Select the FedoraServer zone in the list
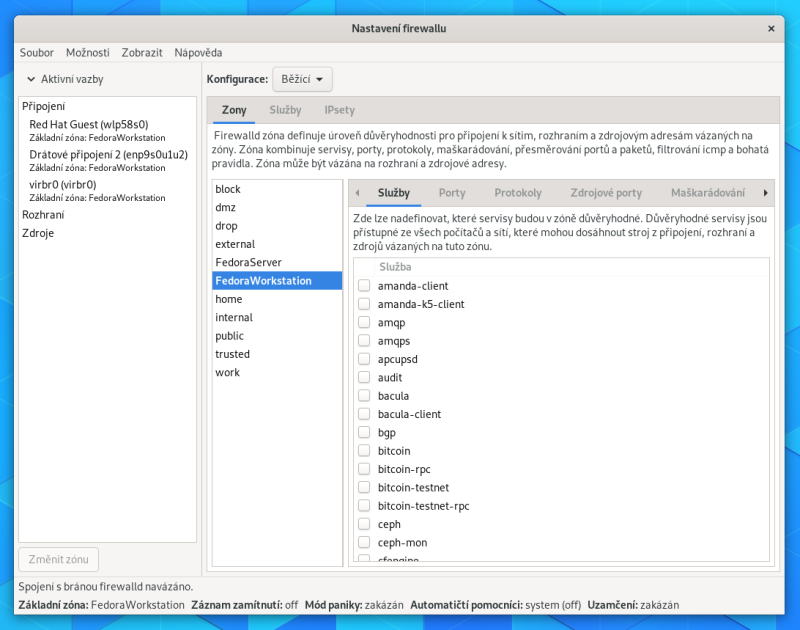 pyautogui.click(x=247, y=262)
